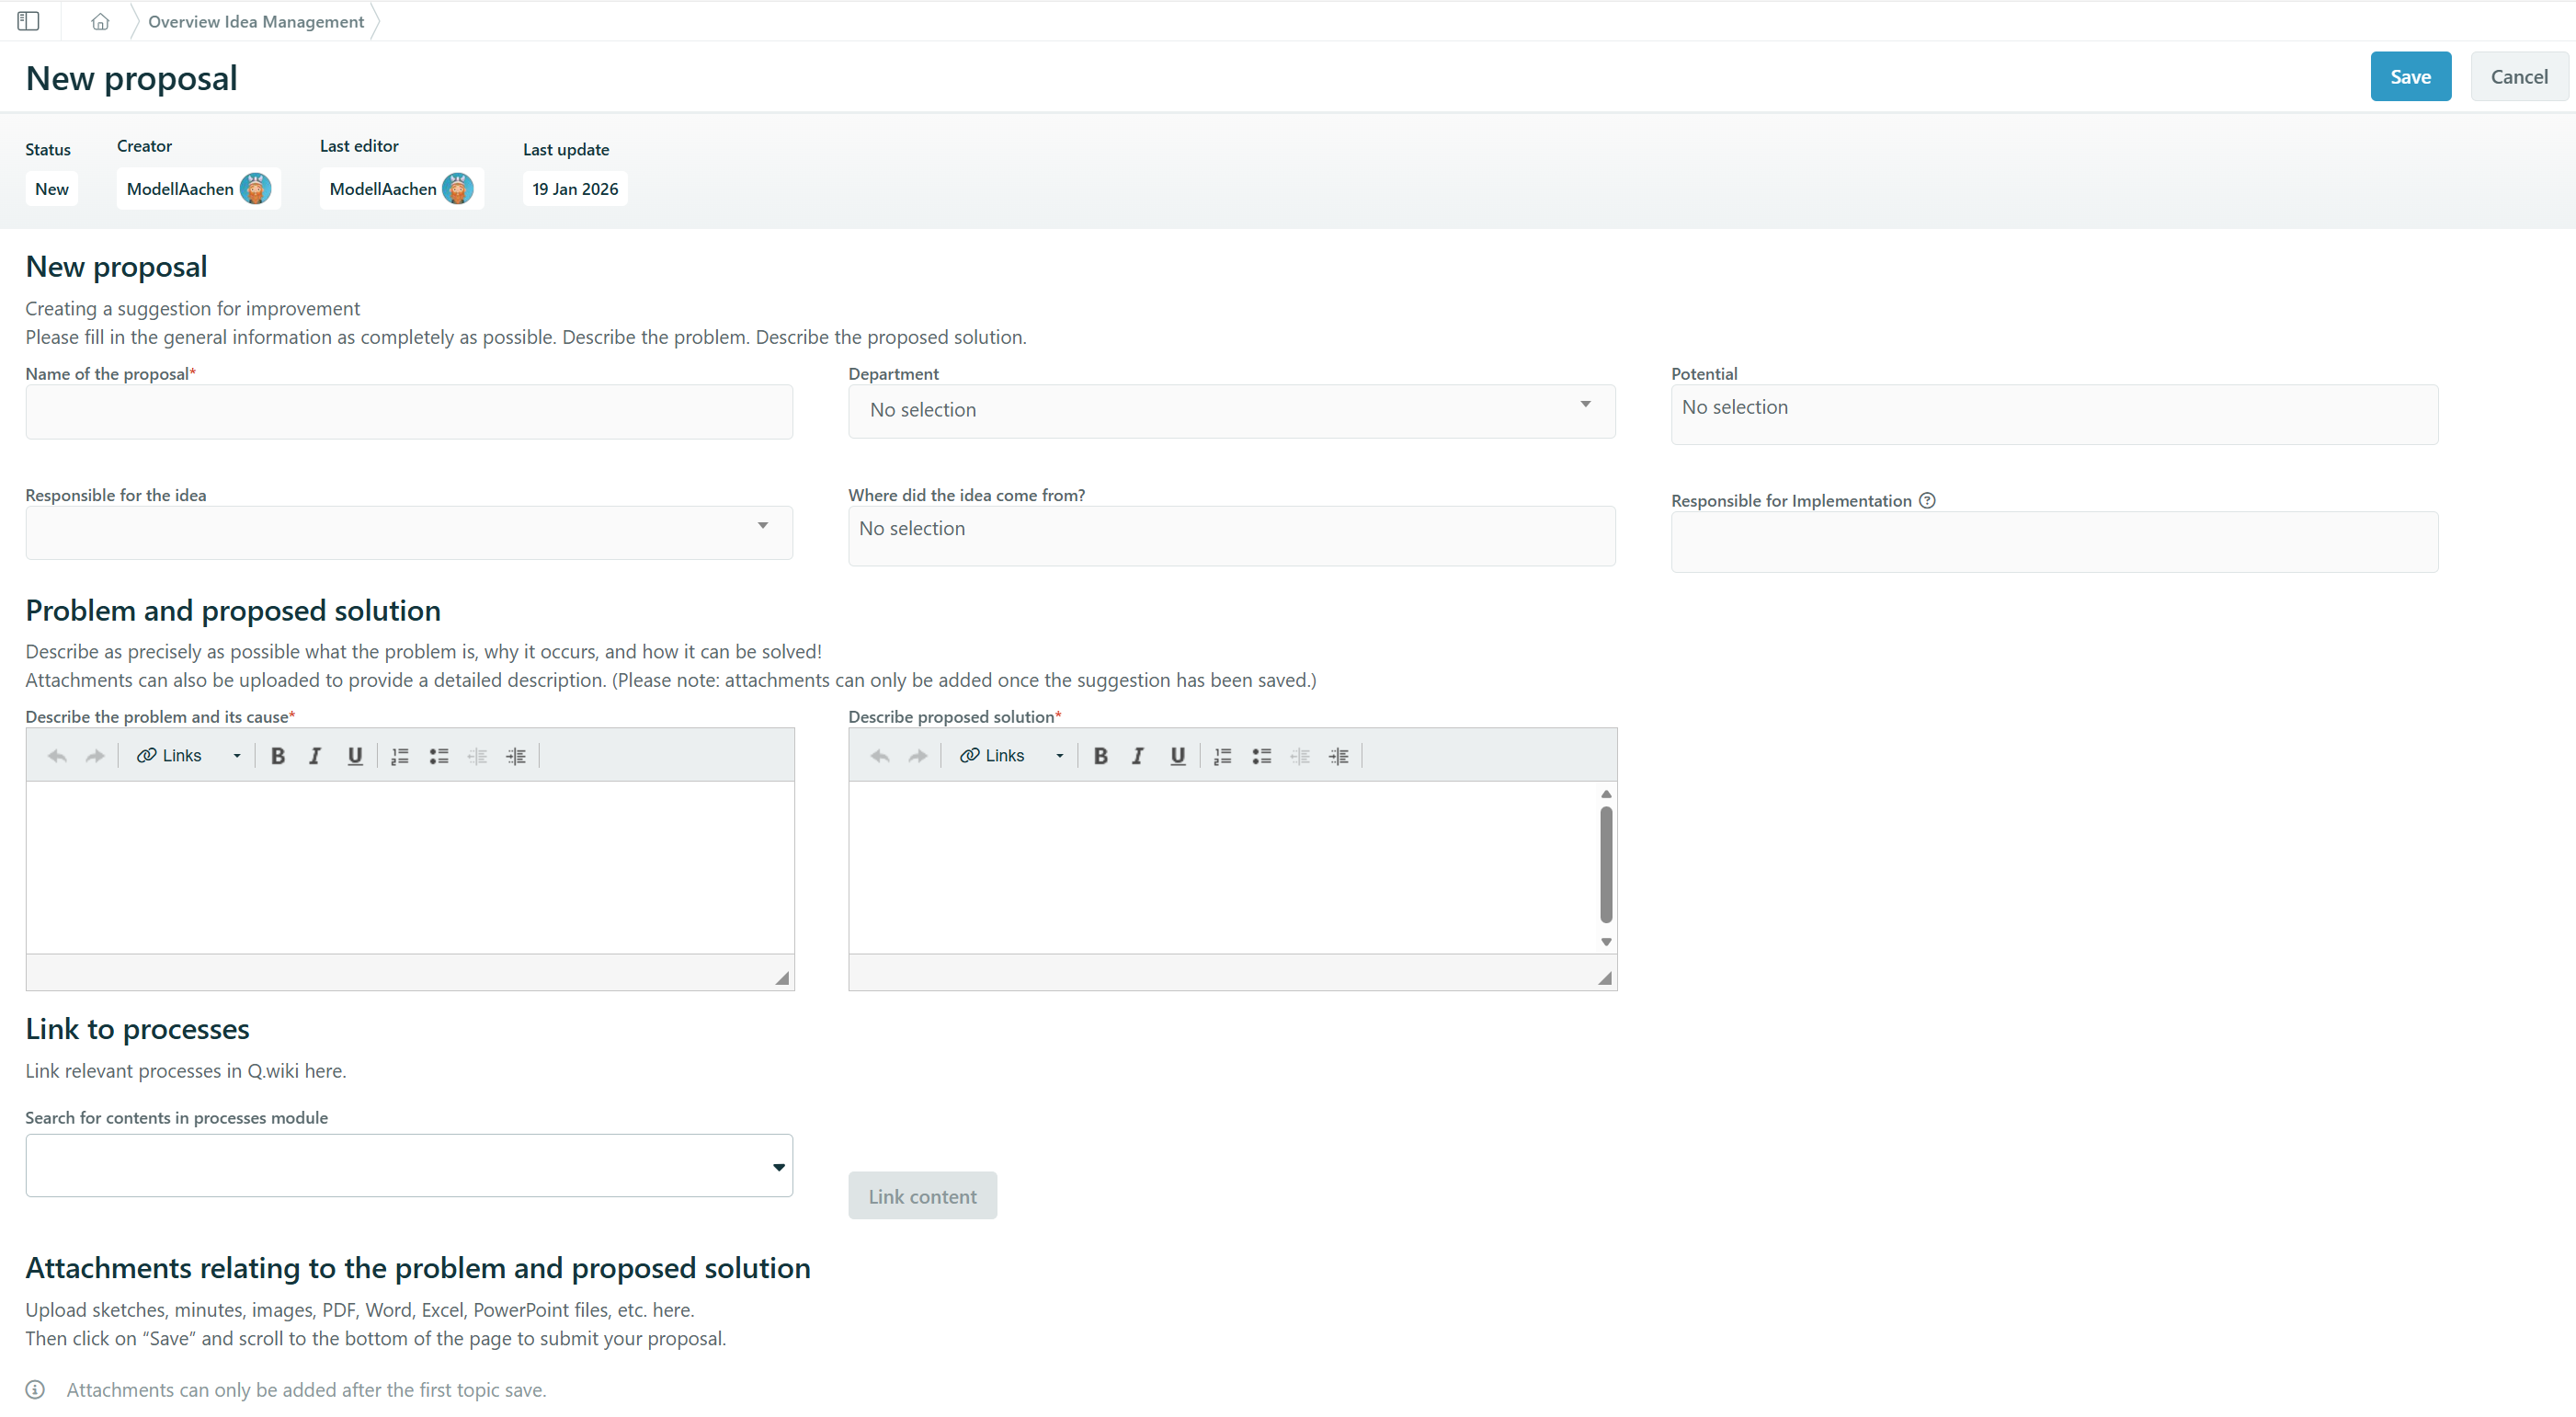Image resolution: width=2576 pixels, height=1417 pixels.
Task: Click undo arrow in the proposed solution editor
Action: [x=880, y=756]
